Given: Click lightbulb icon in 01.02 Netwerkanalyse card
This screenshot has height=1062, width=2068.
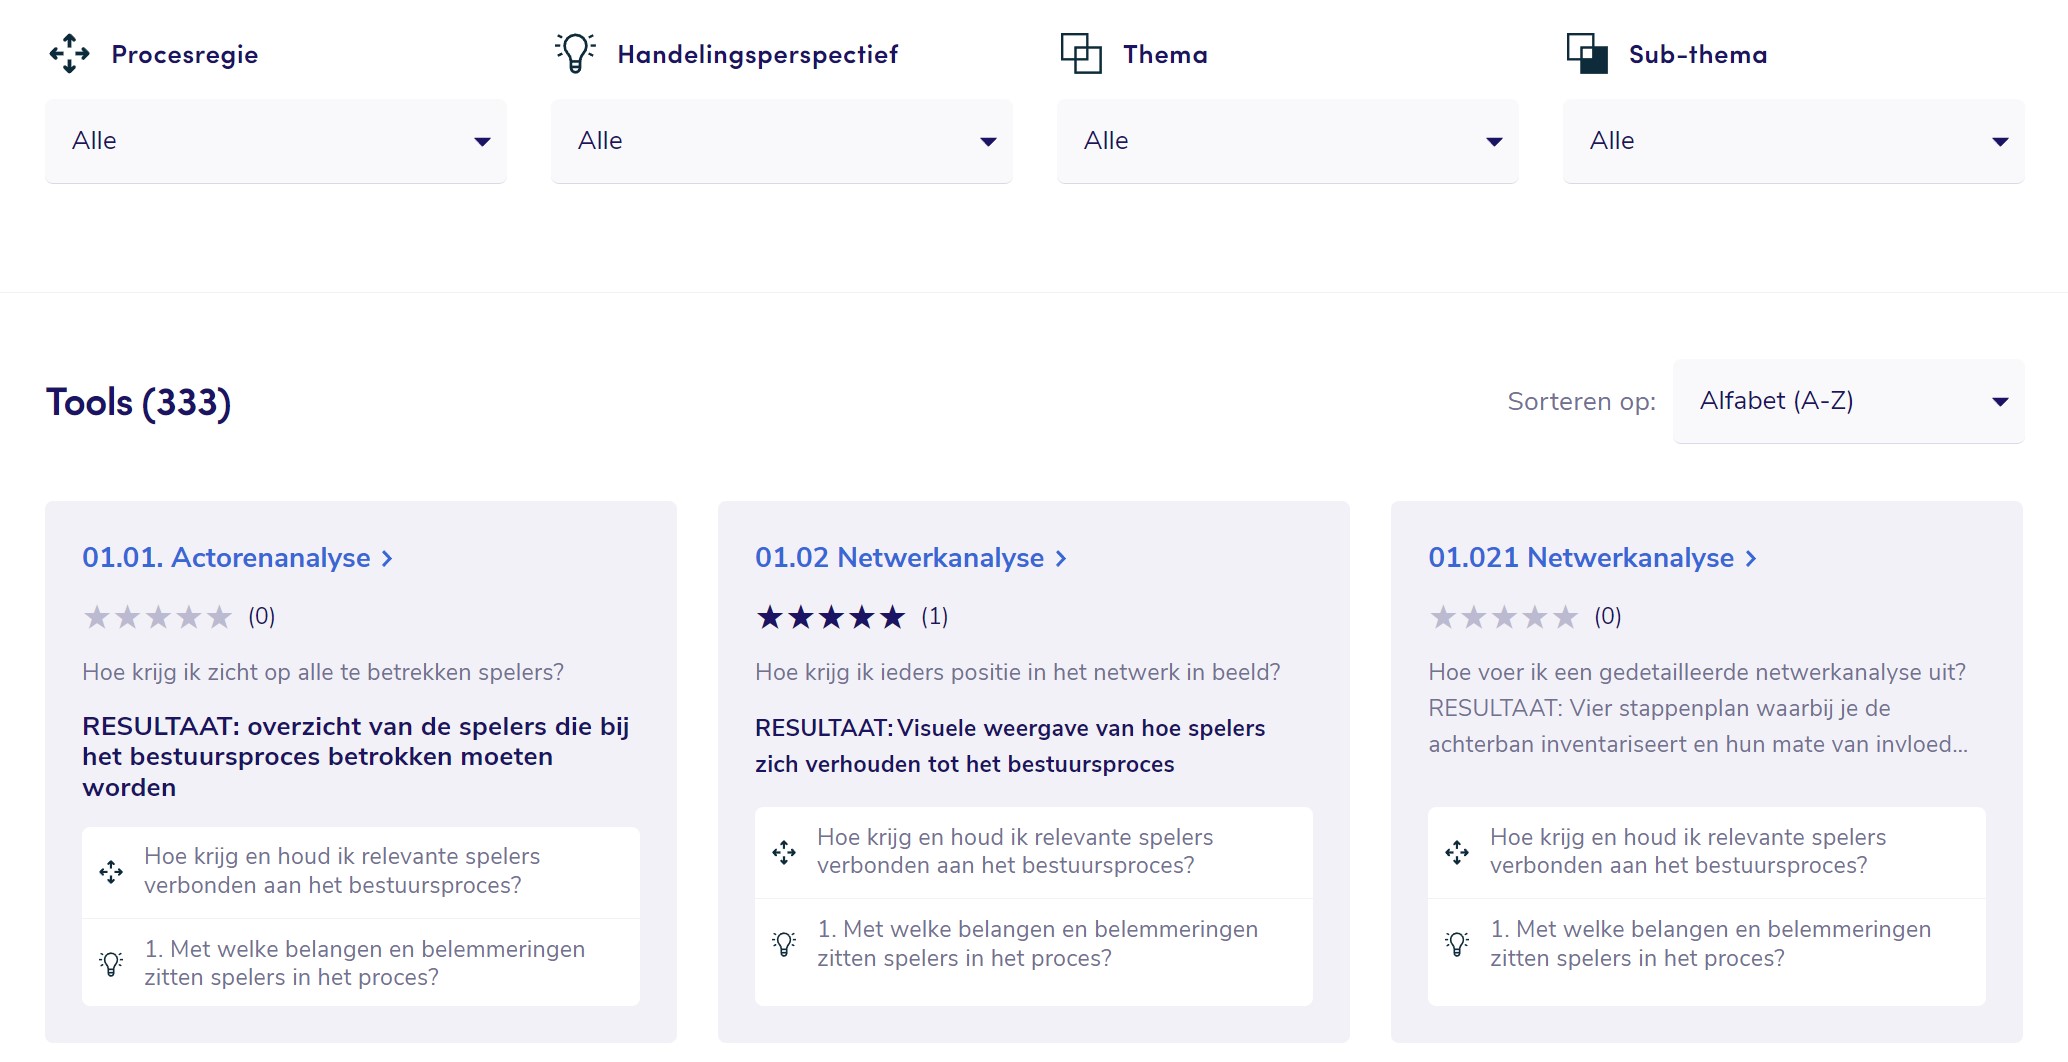Looking at the screenshot, I should (x=784, y=944).
